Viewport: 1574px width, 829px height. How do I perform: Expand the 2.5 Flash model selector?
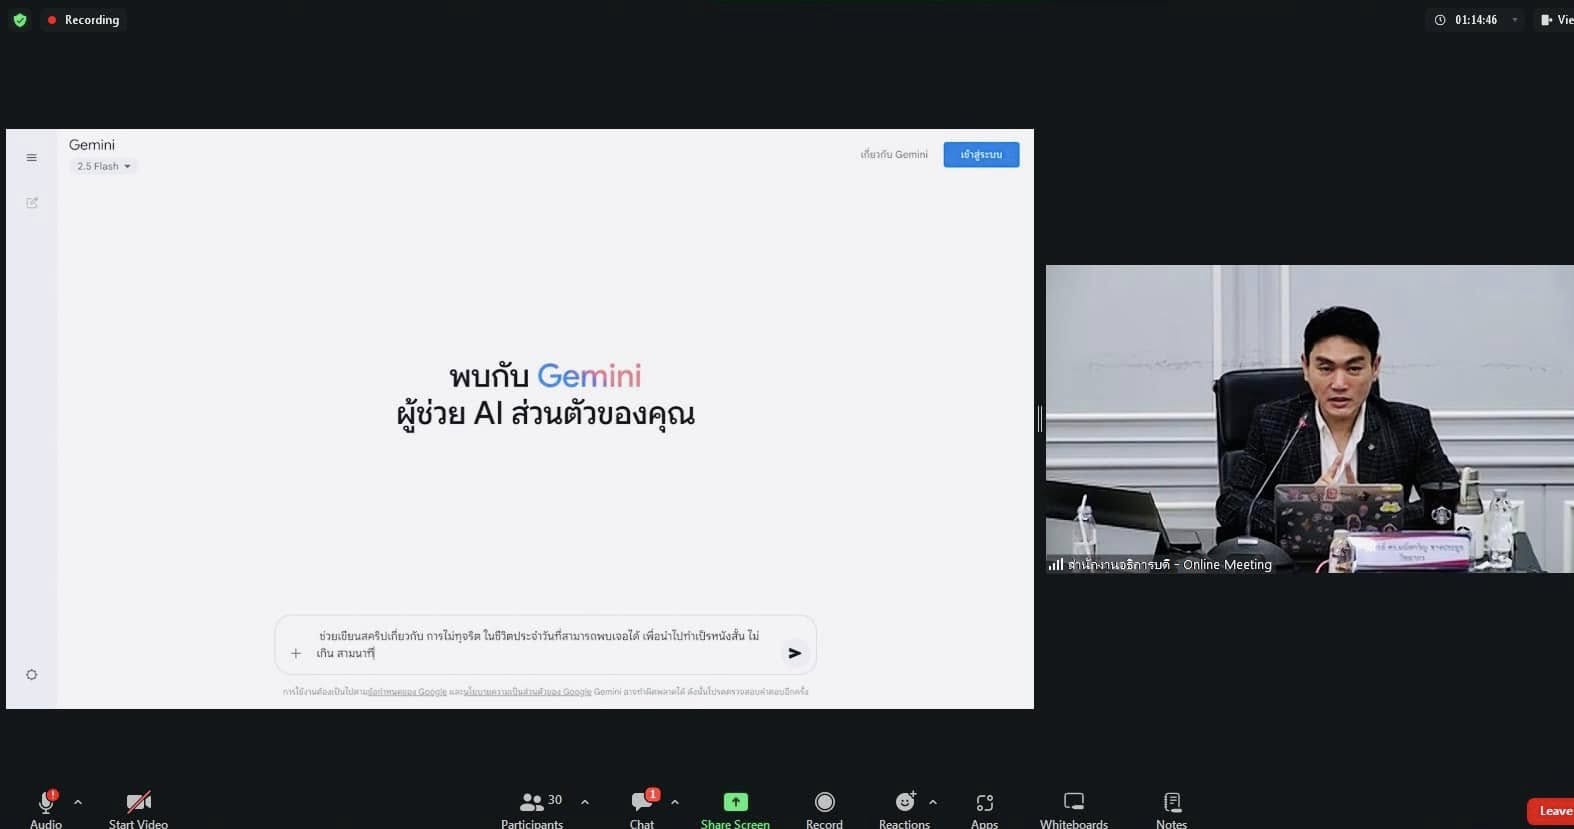click(x=103, y=166)
